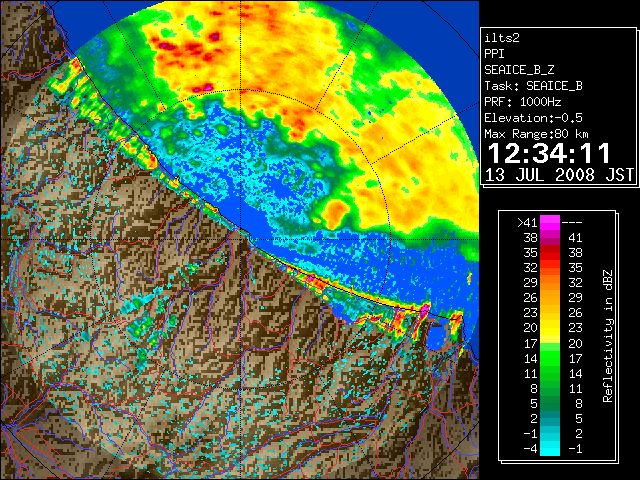Click the 'SEAICE_B_Z' product name

point(519,70)
